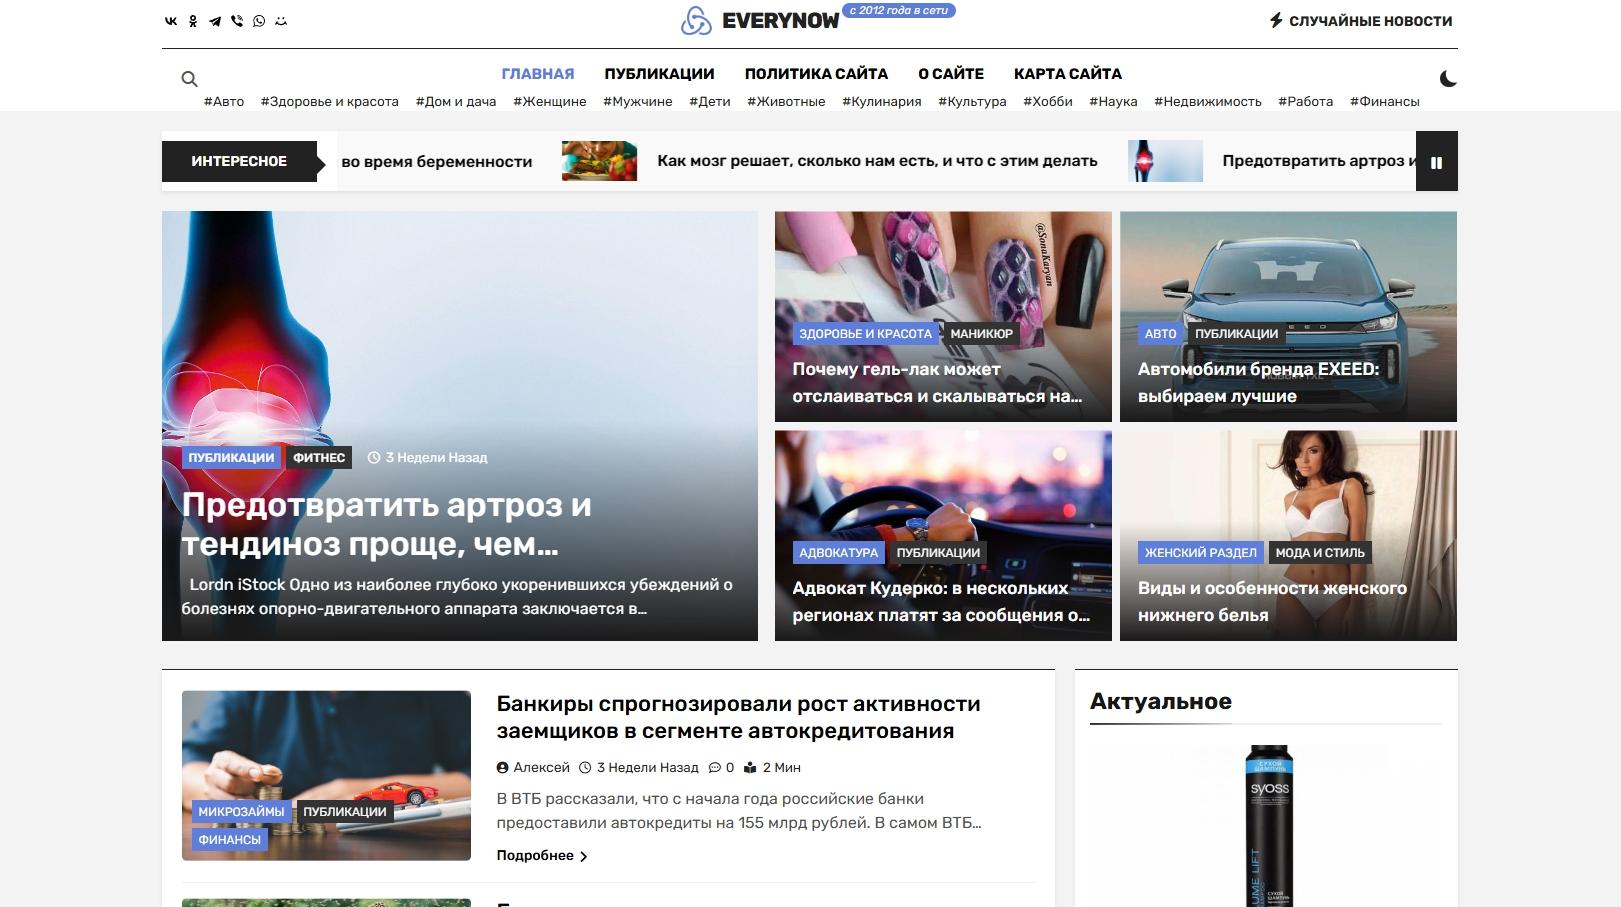Click the Фитнес tag on the featured article
The height and width of the screenshot is (907, 1621).
(x=319, y=458)
